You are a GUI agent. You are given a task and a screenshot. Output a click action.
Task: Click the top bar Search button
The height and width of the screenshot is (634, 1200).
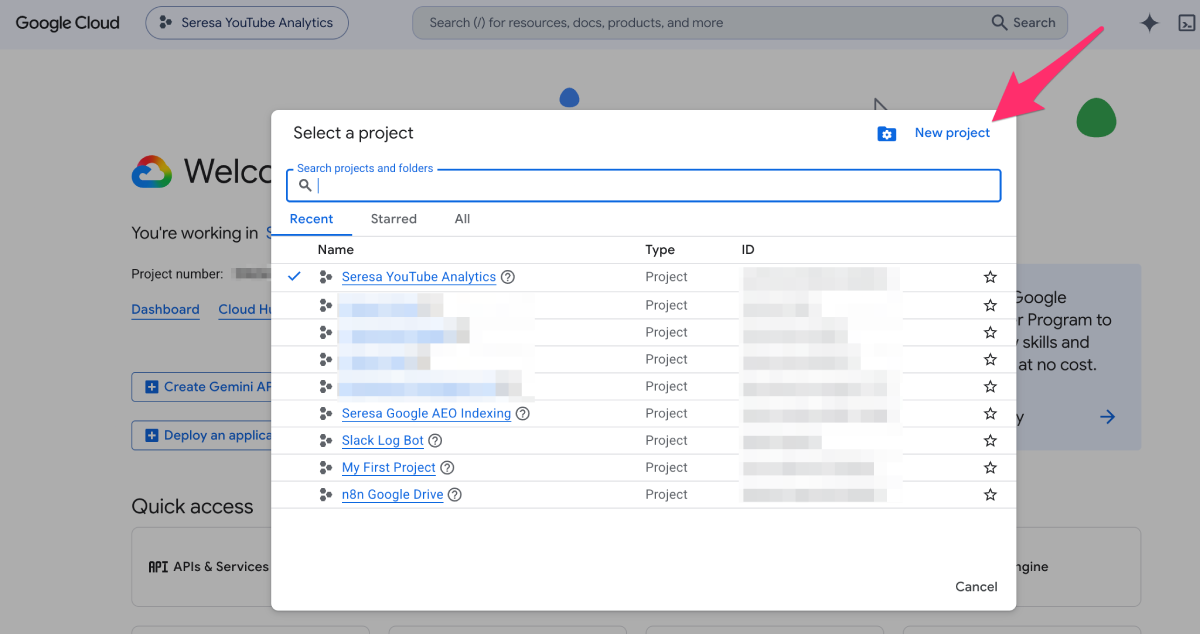coord(1023,23)
